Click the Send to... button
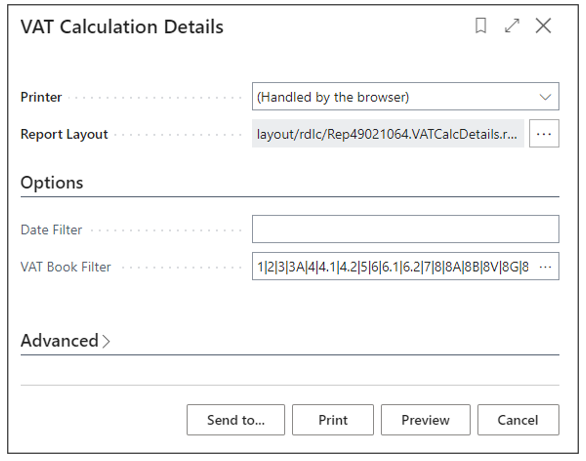Screen dimensions: 586x461 pos(236,420)
